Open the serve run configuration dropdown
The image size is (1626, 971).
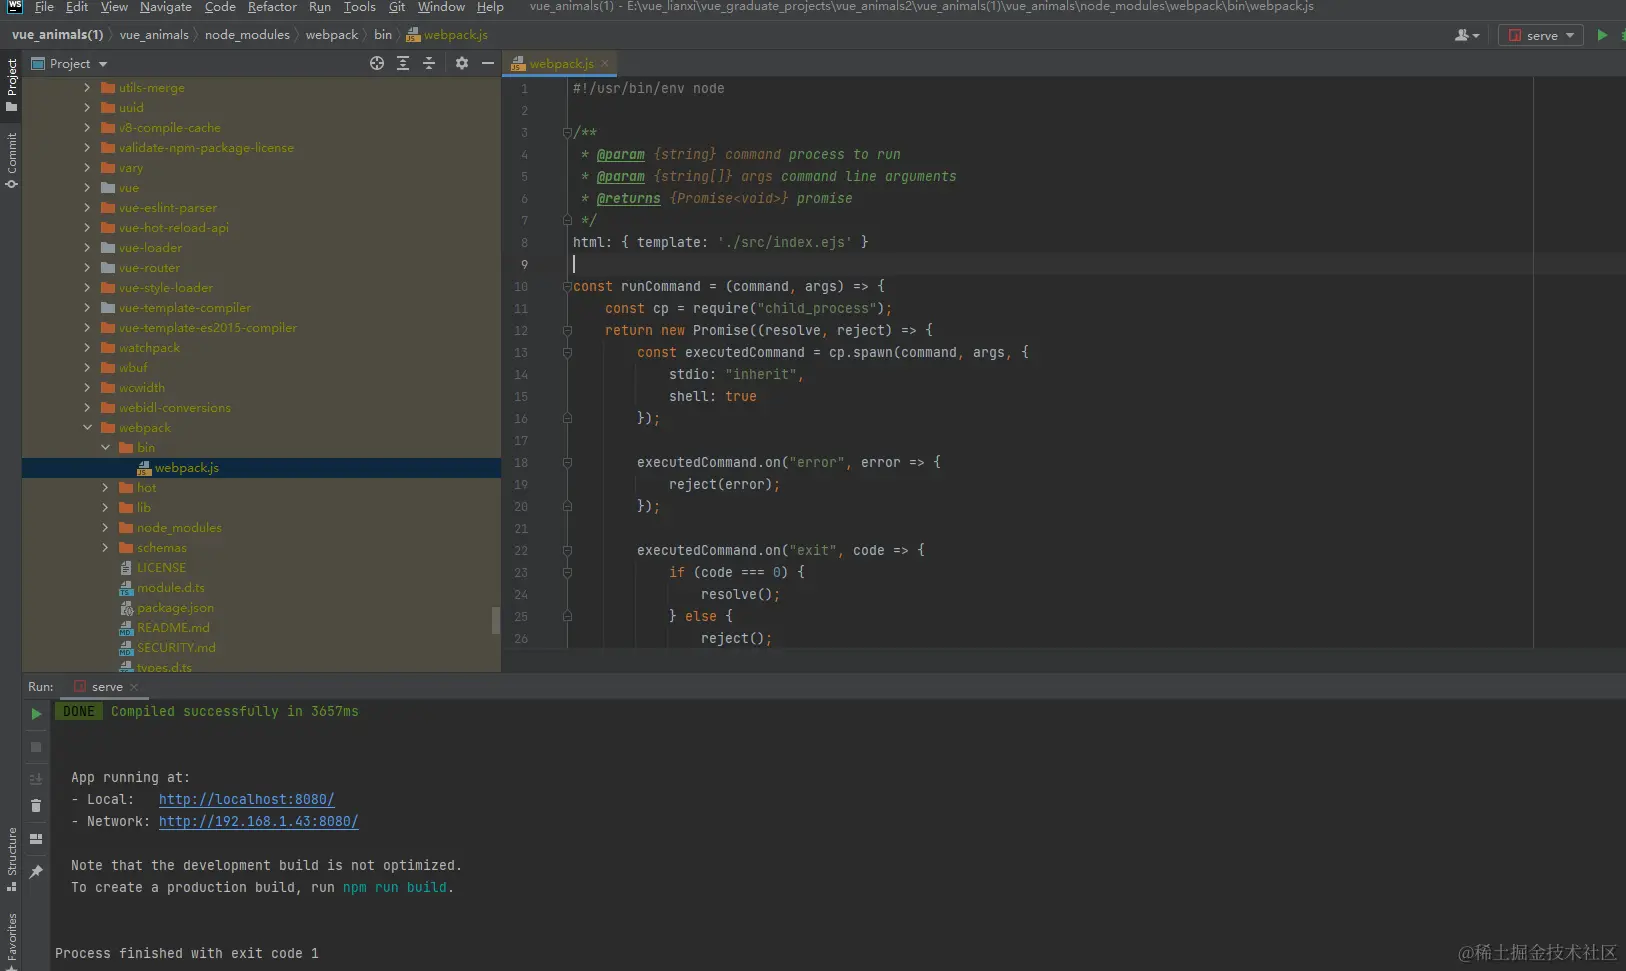click(1541, 35)
